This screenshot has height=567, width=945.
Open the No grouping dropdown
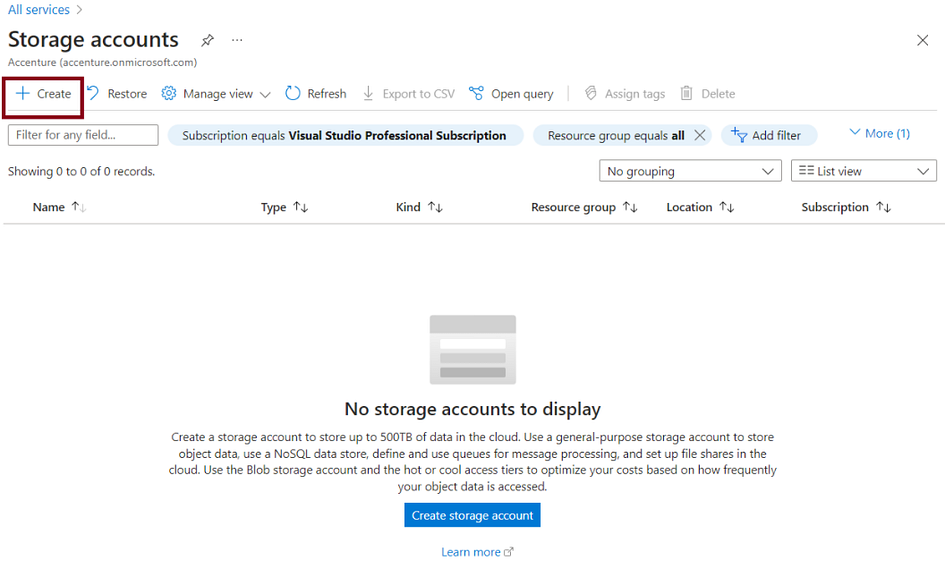tap(690, 171)
